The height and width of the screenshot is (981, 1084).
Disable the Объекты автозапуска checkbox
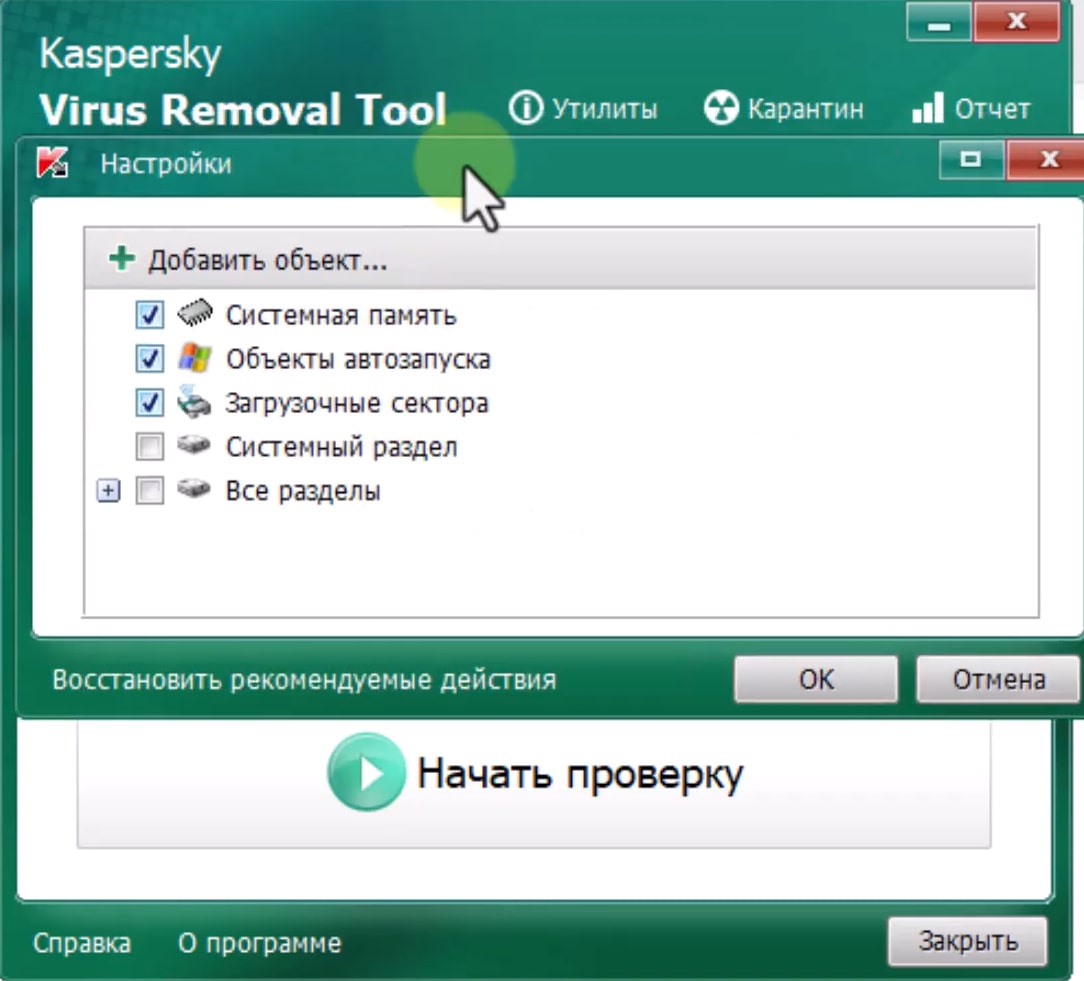[148, 359]
